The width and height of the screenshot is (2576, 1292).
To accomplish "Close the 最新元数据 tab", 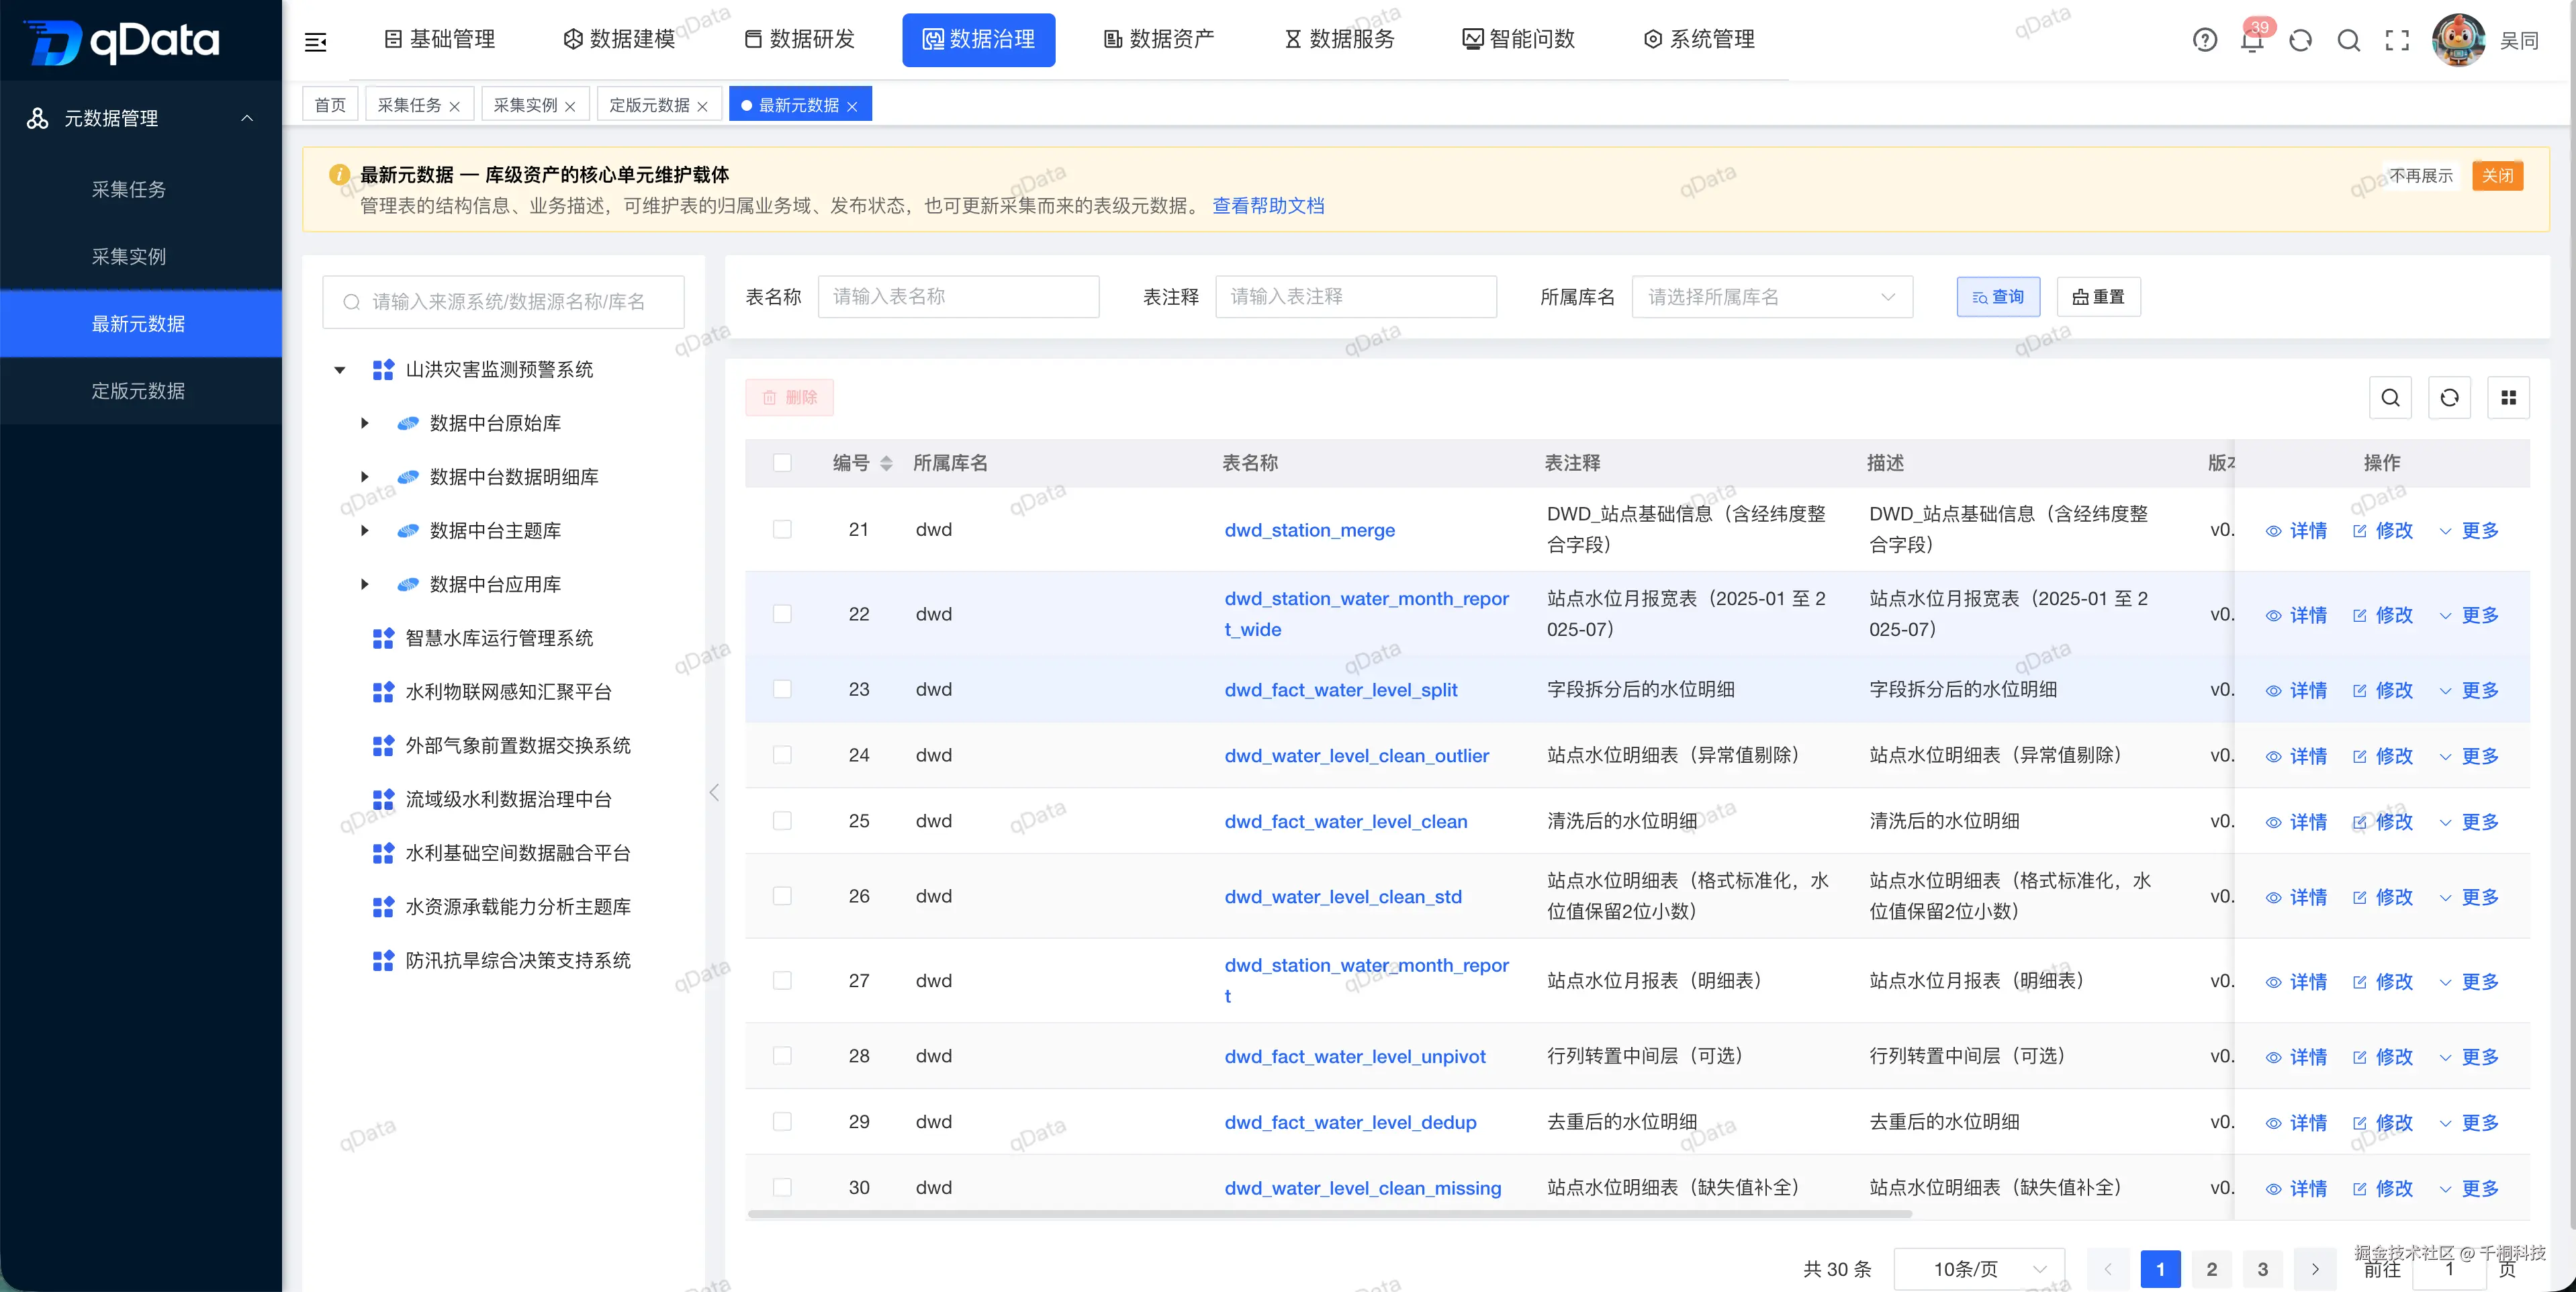I will click(x=852, y=106).
